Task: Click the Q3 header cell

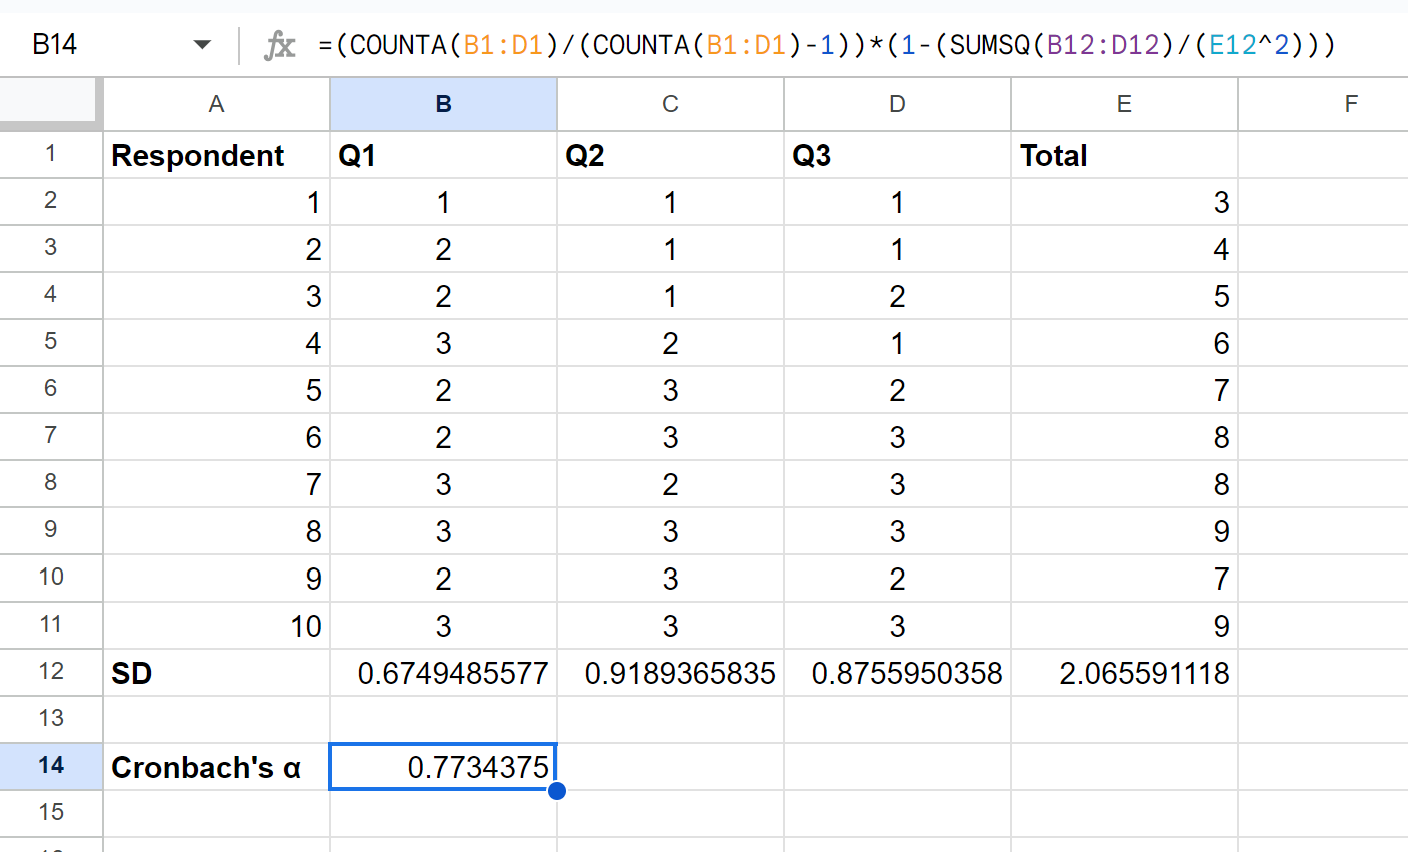Action: coord(897,155)
